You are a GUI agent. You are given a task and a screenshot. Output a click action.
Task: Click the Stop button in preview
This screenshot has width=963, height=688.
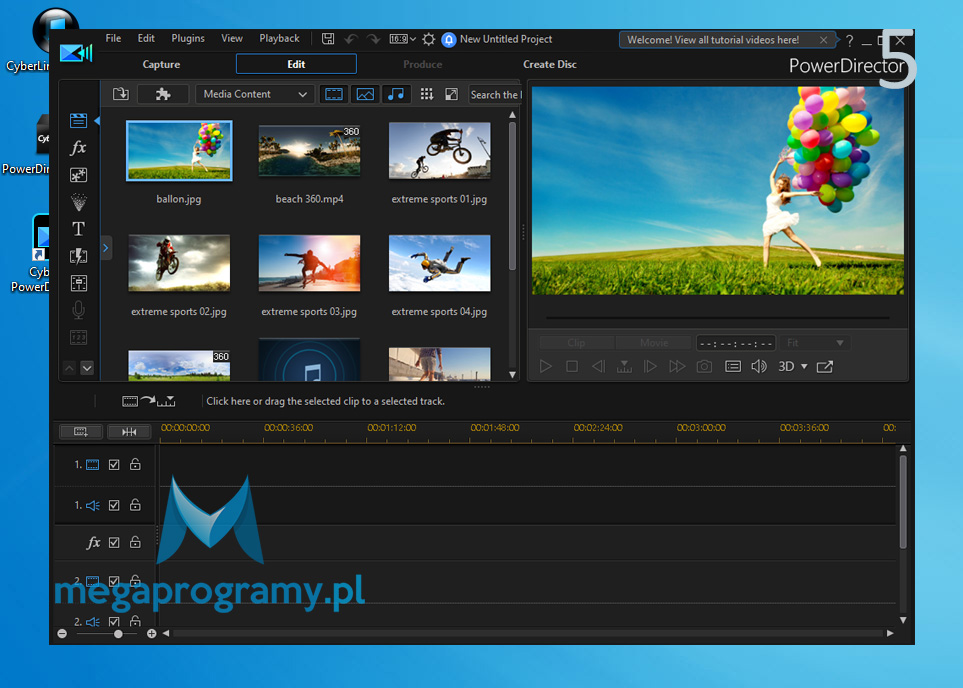pyautogui.click(x=572, y=367)
